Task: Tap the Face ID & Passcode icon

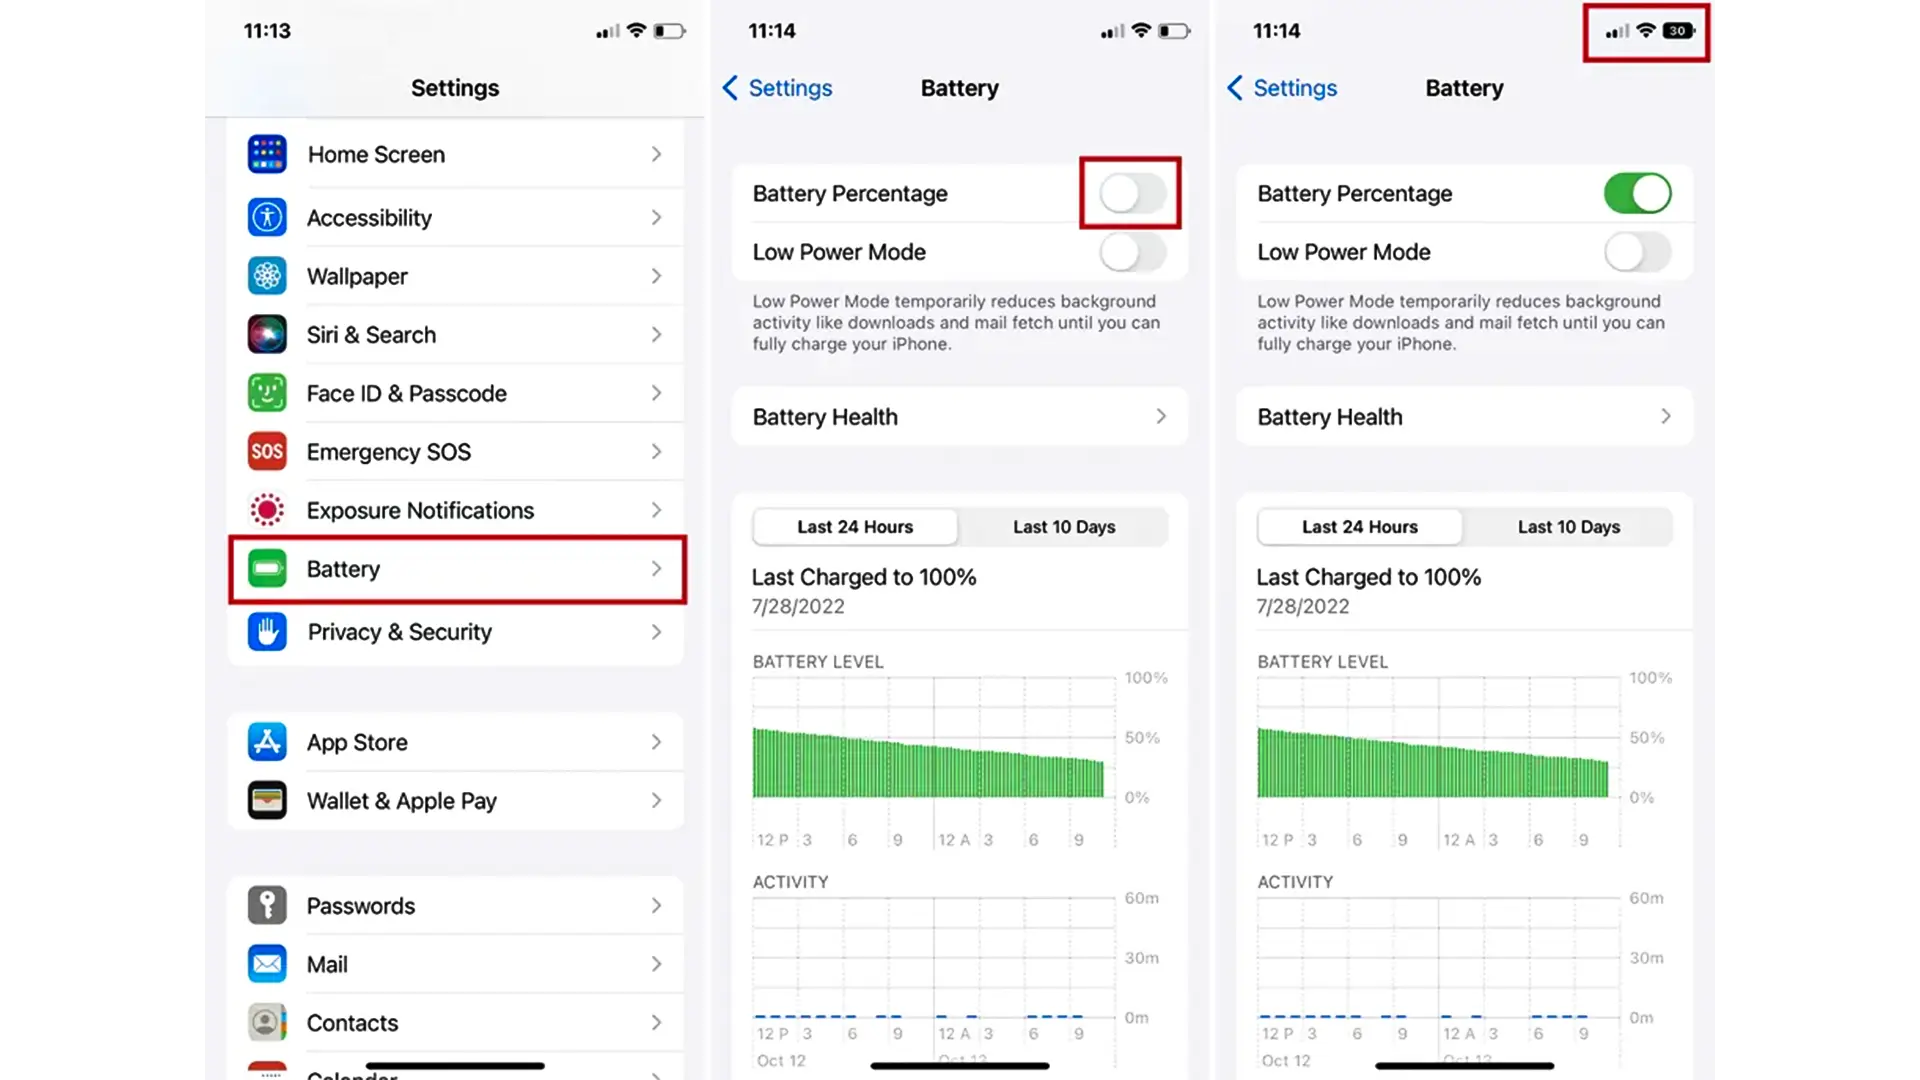Action: (264, 393)
